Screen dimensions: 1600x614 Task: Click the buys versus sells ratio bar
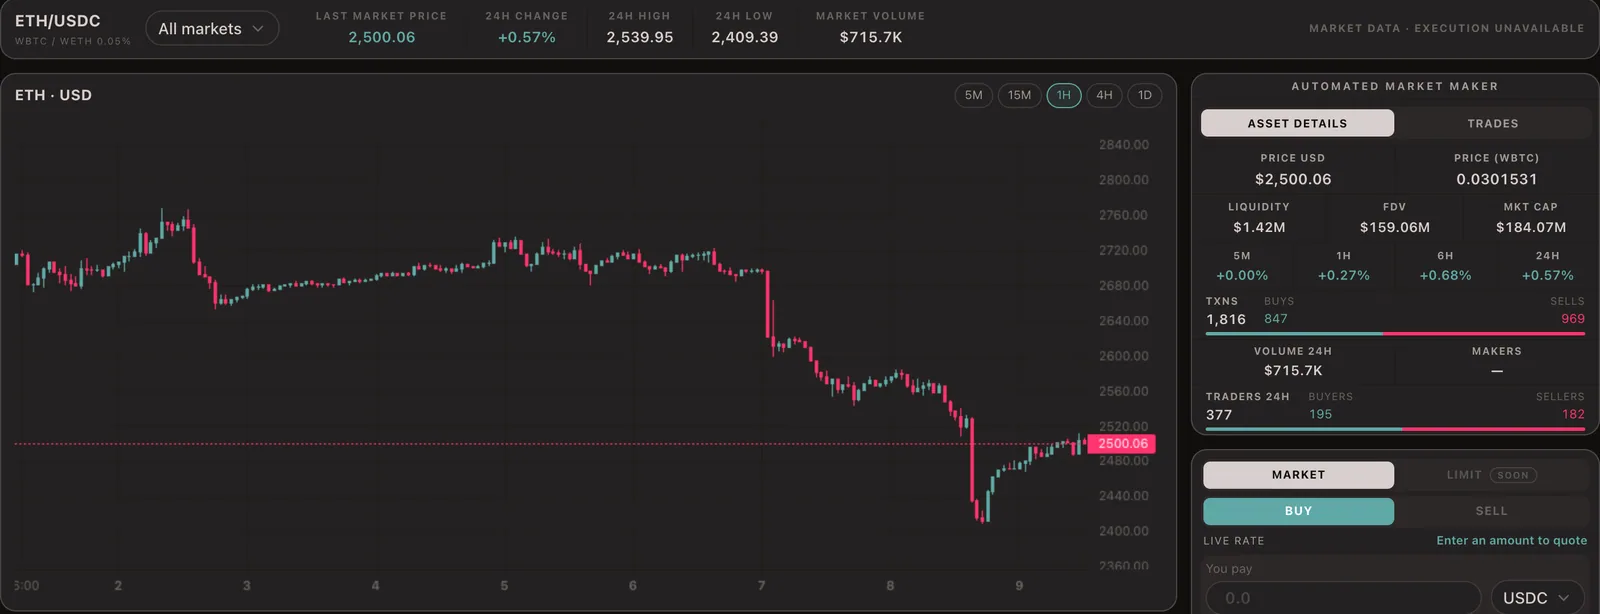tap(1395, 334)
